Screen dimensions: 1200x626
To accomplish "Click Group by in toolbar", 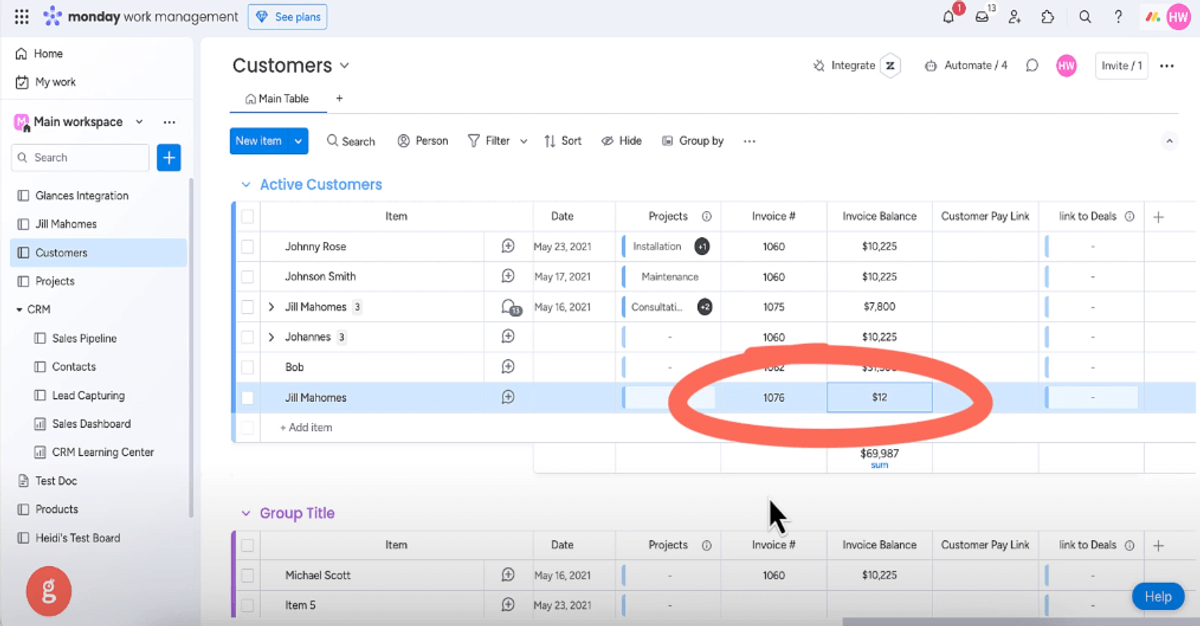I will click(x=693, y=141).
